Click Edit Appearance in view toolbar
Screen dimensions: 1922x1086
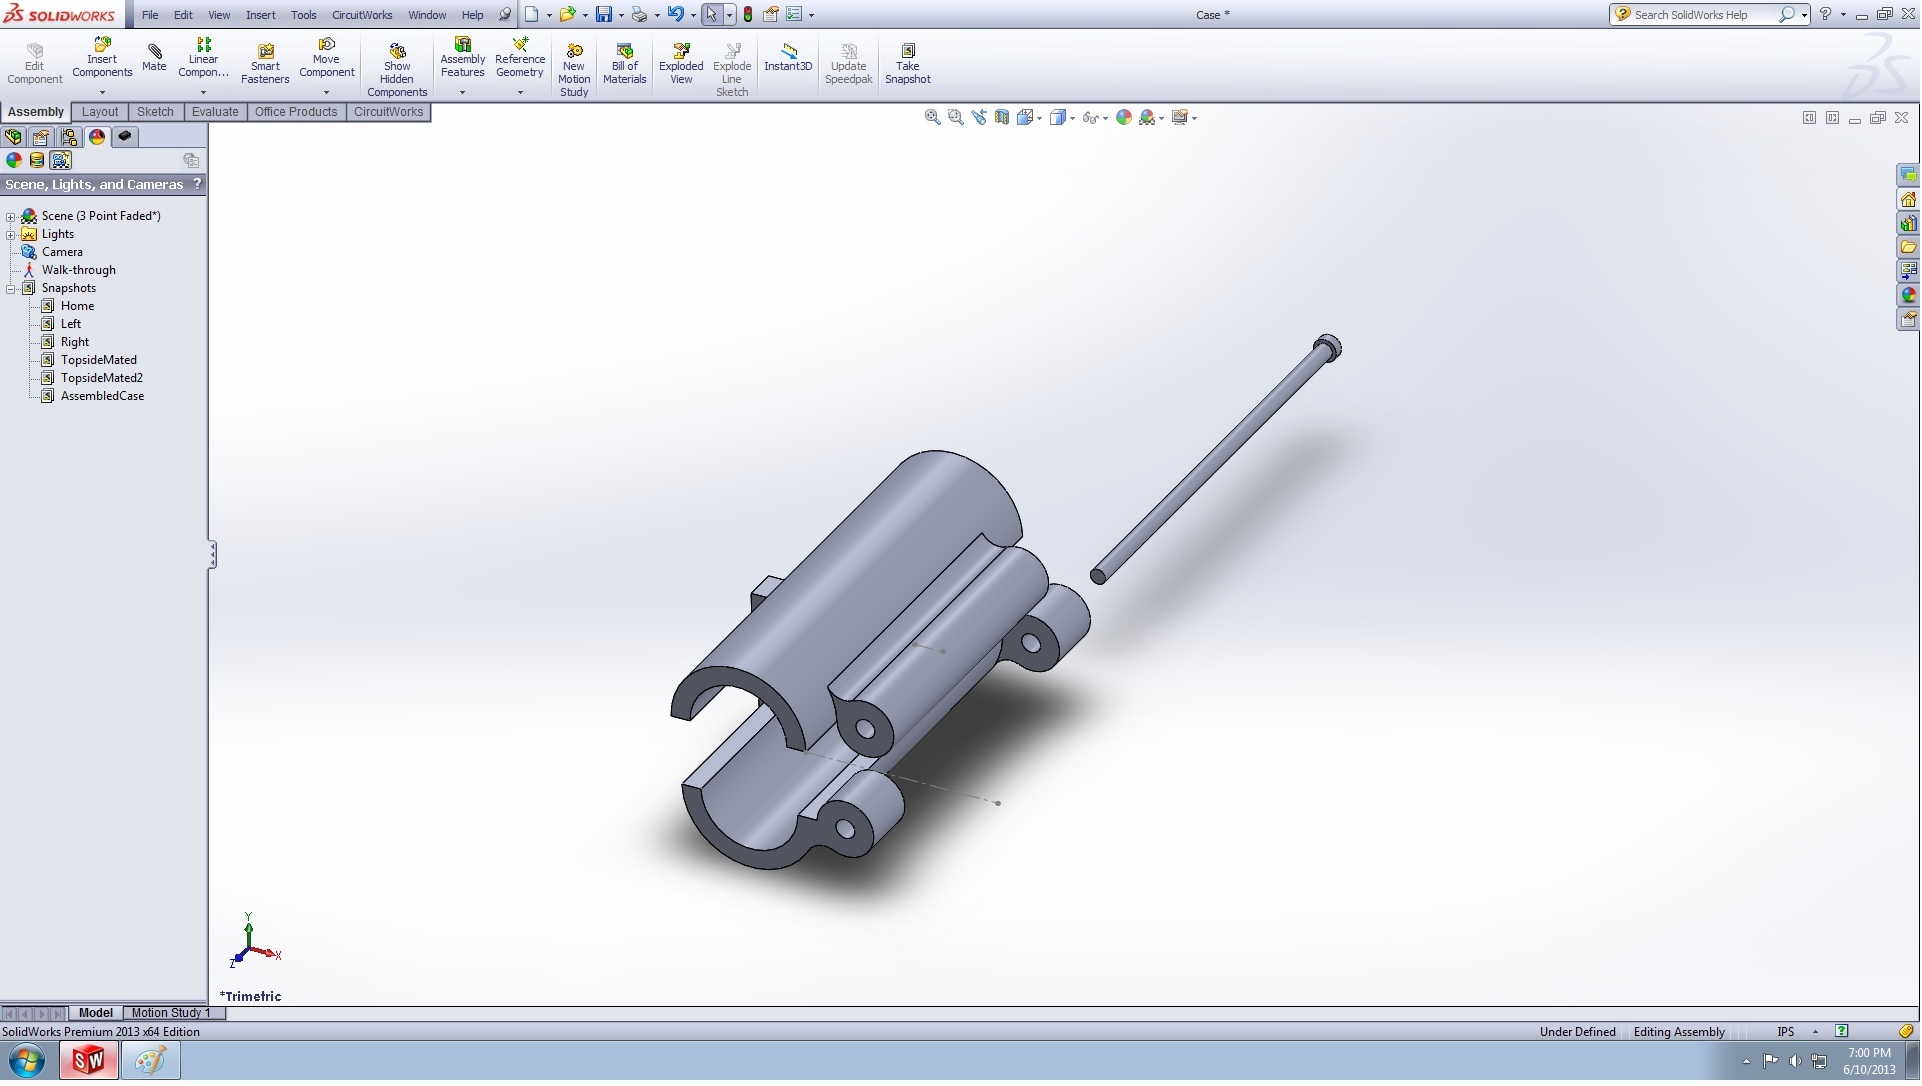(1124, 118)
